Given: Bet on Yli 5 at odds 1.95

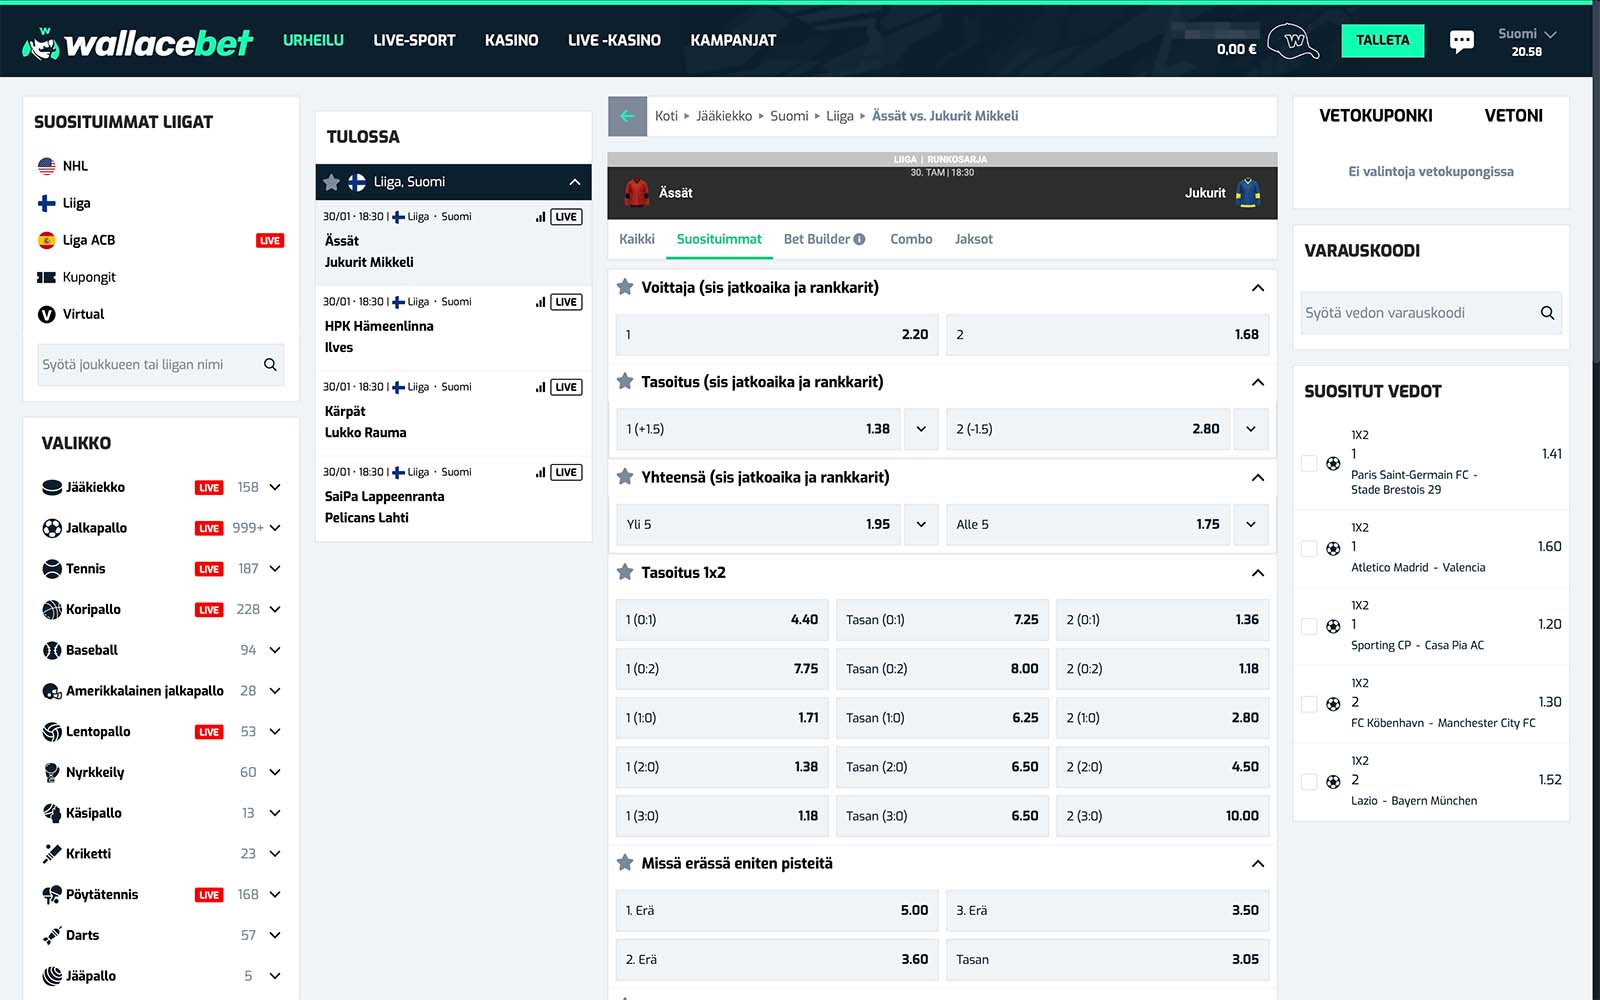Looking at the screenshot, I should (757, 524).
